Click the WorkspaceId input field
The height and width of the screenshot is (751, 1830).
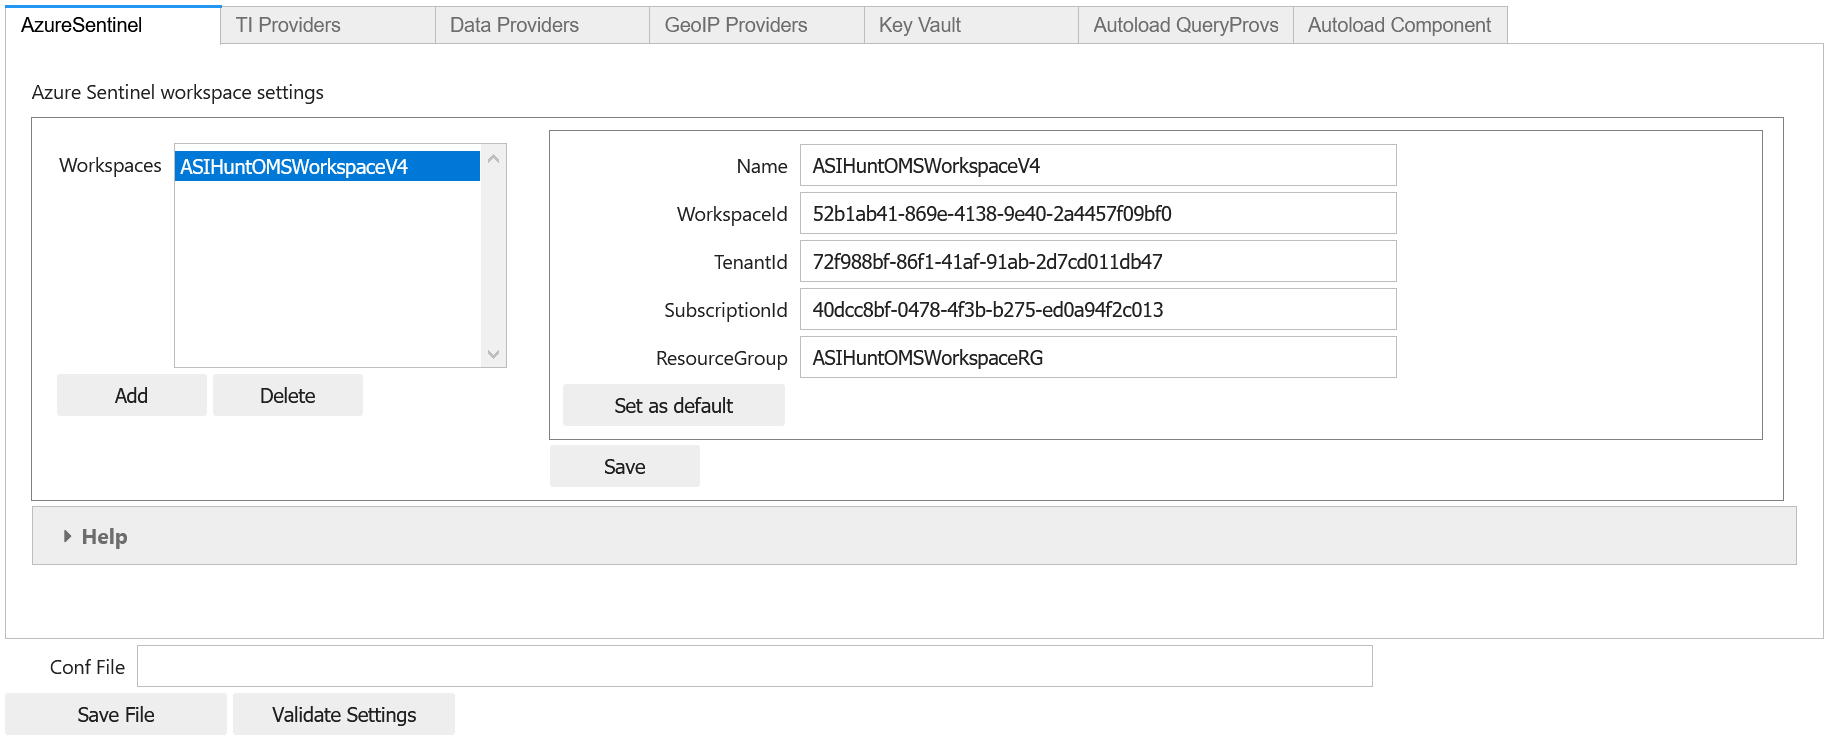click(1098, 214)
